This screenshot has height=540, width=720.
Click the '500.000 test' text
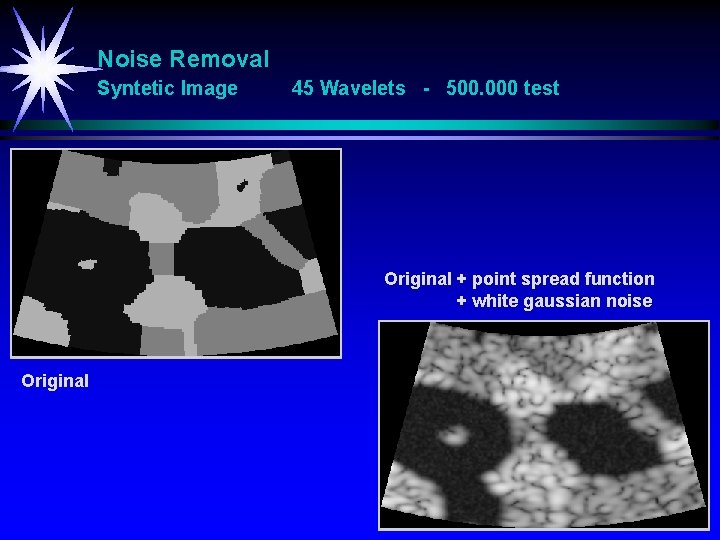click(x=502, y=88)
